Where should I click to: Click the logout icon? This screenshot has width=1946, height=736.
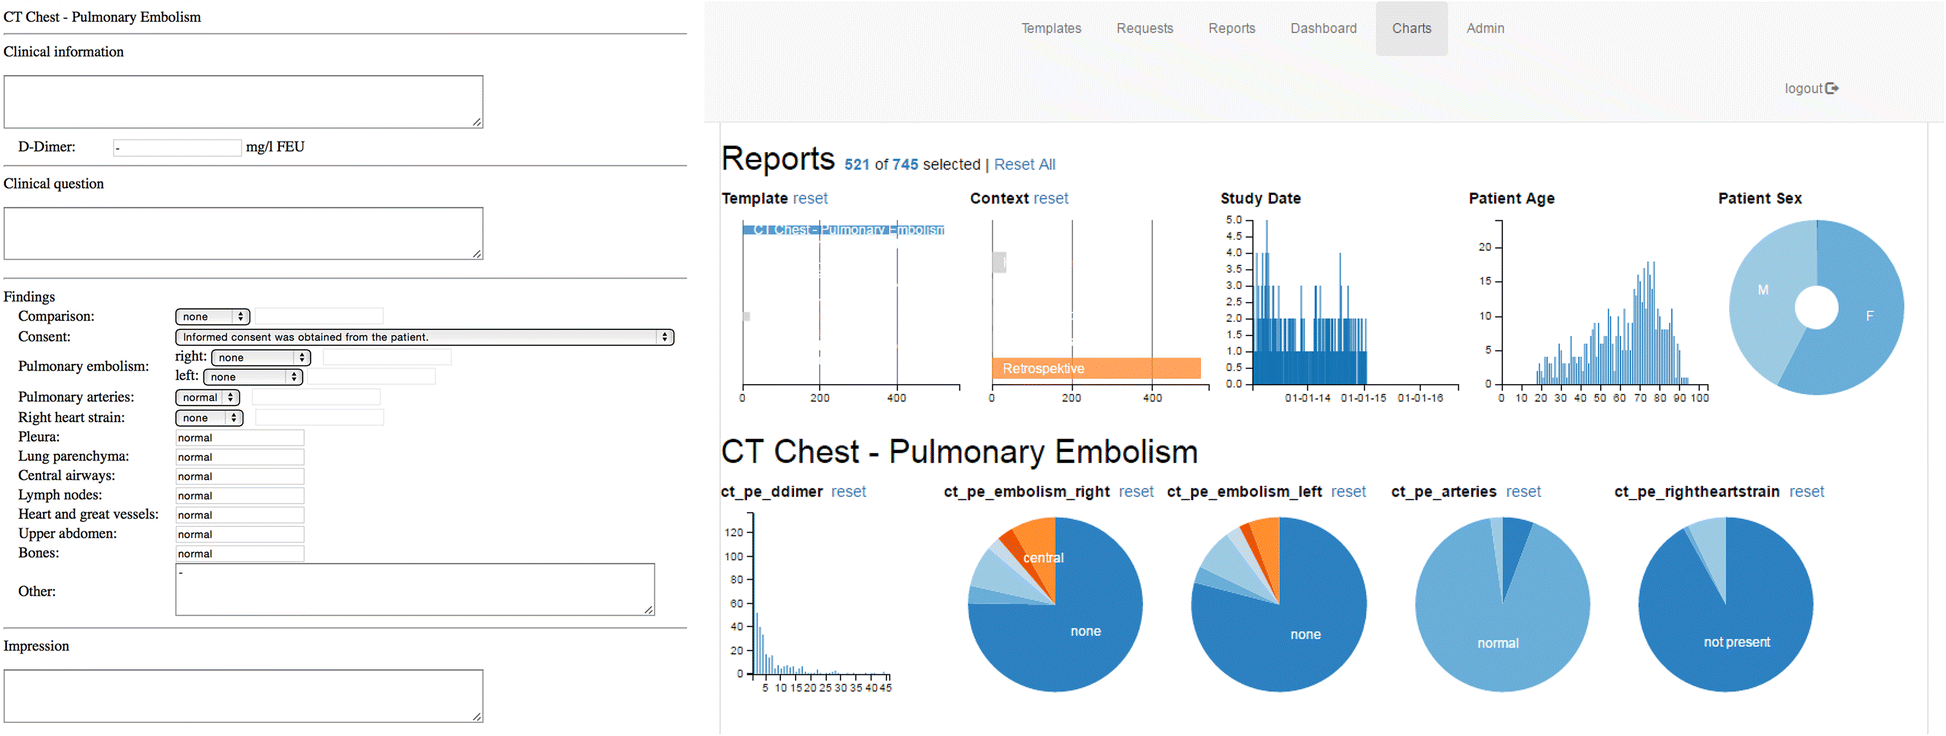pyautogui.click(x=1832, y=88)
